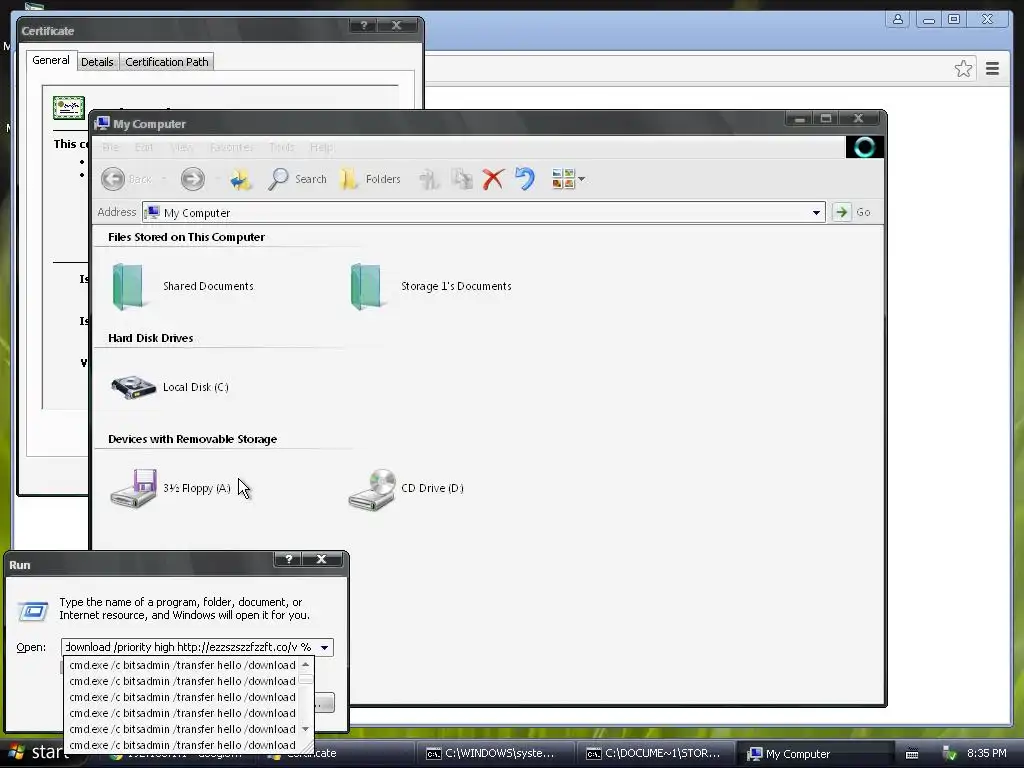Open the browser hamburger menu
Viewport: 1024px width, 768px height.
(993, 69)
